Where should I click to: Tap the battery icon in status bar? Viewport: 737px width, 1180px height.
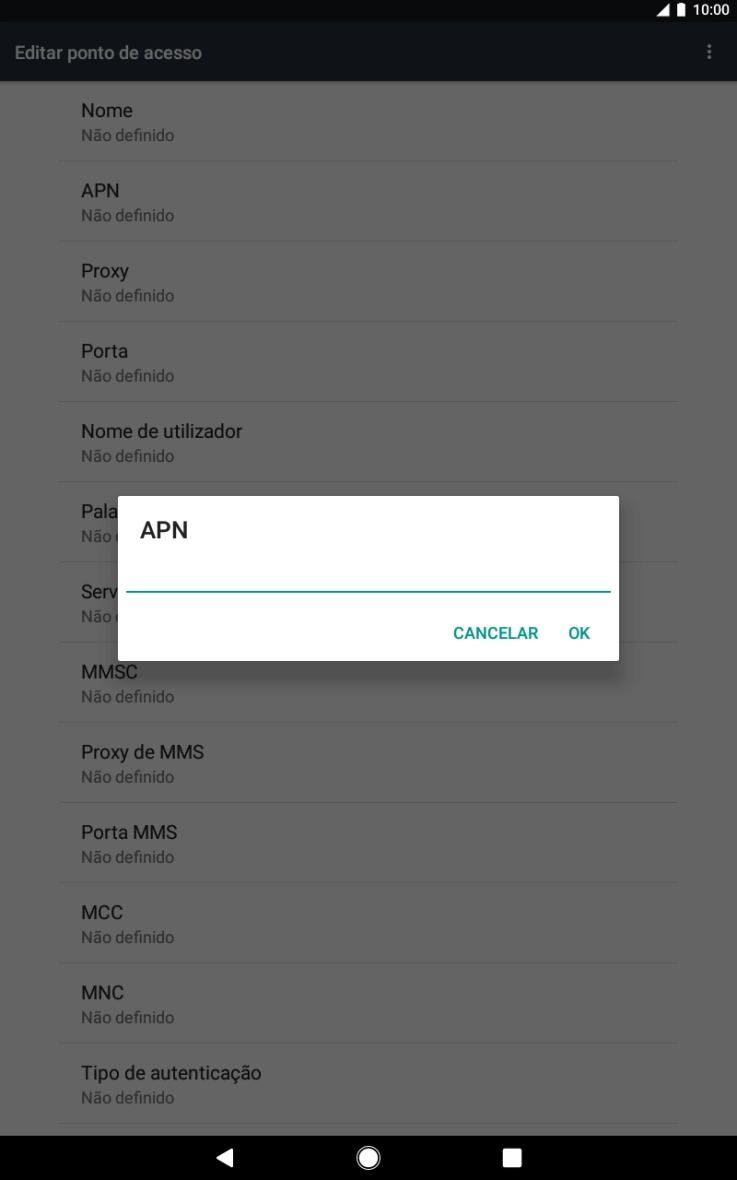point(681,10)
